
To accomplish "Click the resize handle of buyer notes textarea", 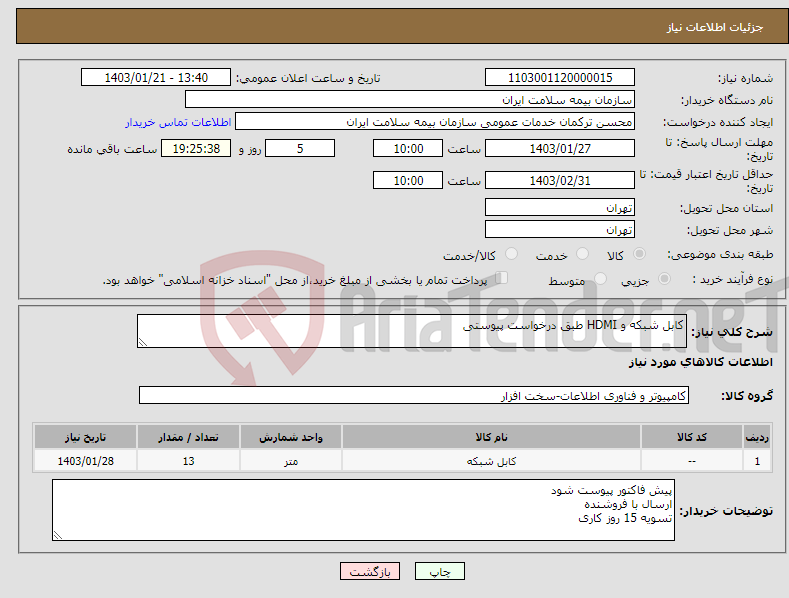I will (58, 536).
